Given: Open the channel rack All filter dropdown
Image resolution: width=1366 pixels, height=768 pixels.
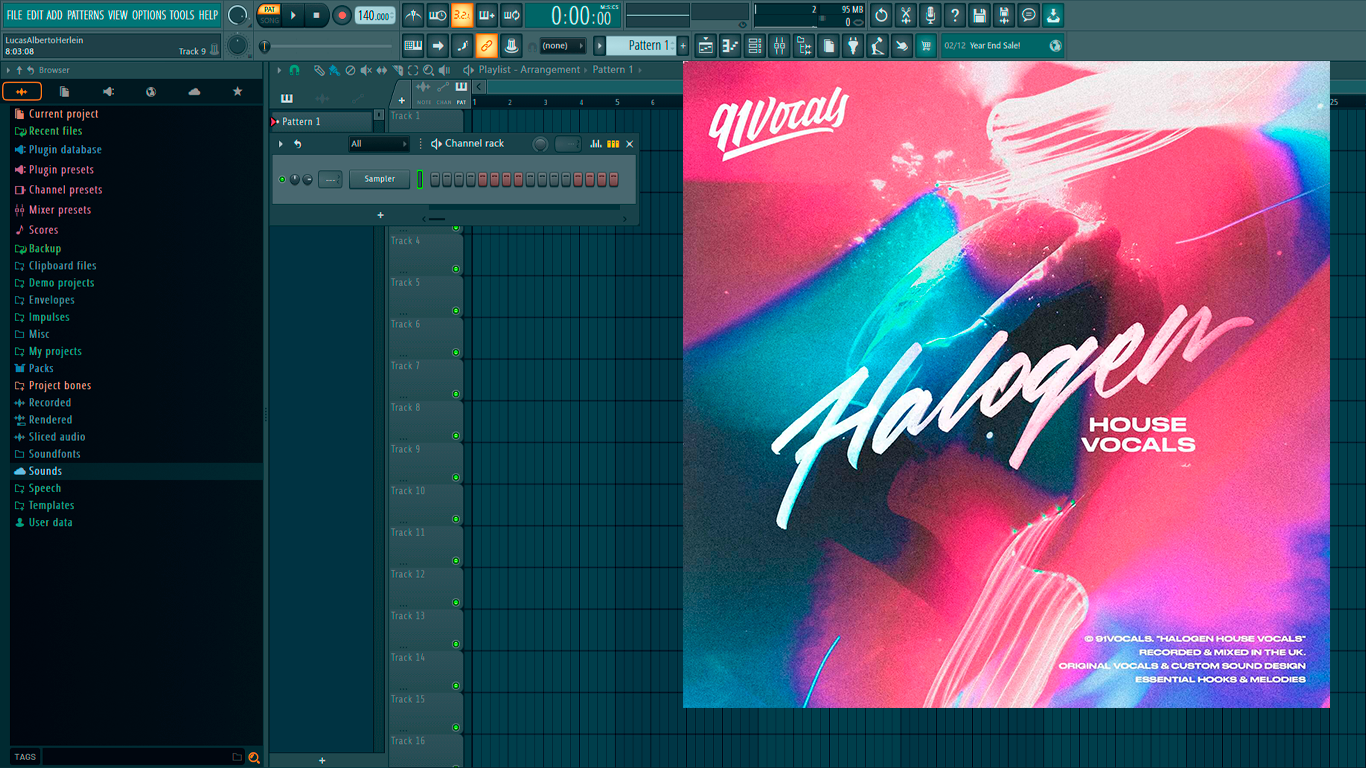Looking at the screenshot, I should click(x=379, y=144).
